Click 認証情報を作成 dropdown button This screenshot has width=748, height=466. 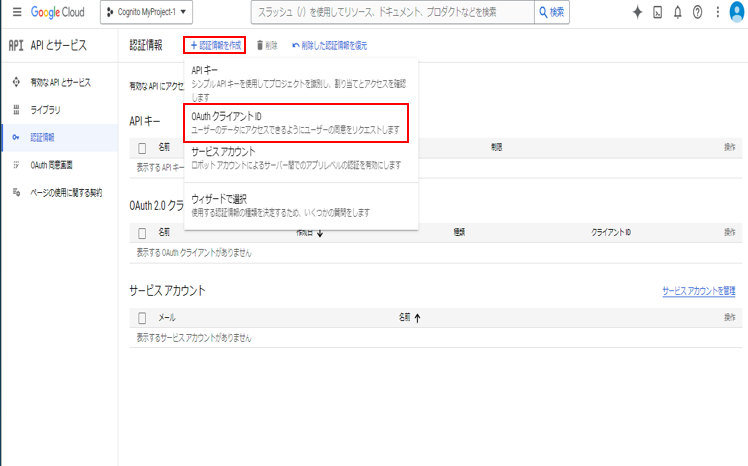[215, 45]
